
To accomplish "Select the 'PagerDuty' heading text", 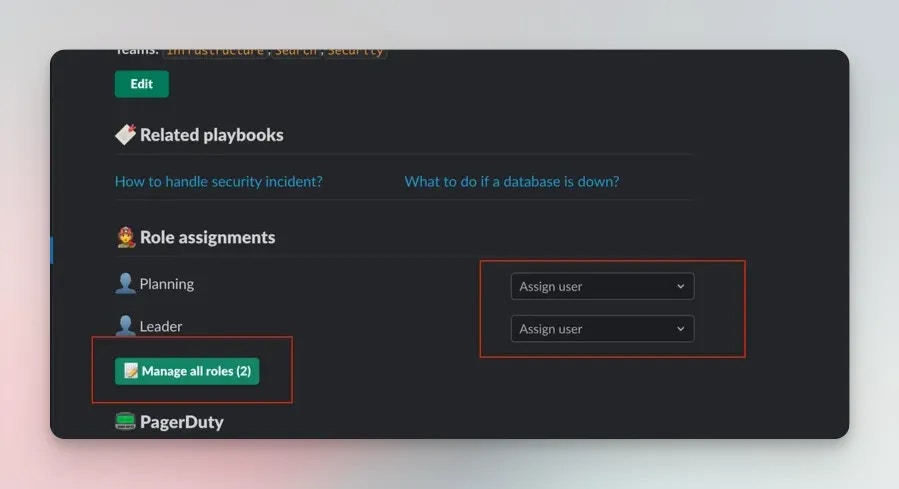I will pyautogui.click(x=182, y=422).
